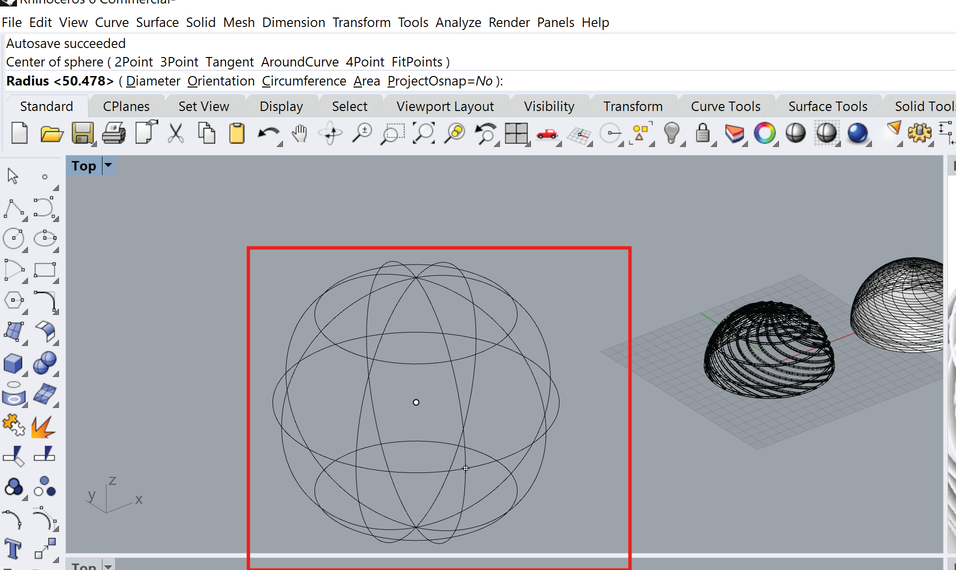The height and width of the screenshot is (570, 956).
Task: Print using the printer icon
Action: (113, 133)
